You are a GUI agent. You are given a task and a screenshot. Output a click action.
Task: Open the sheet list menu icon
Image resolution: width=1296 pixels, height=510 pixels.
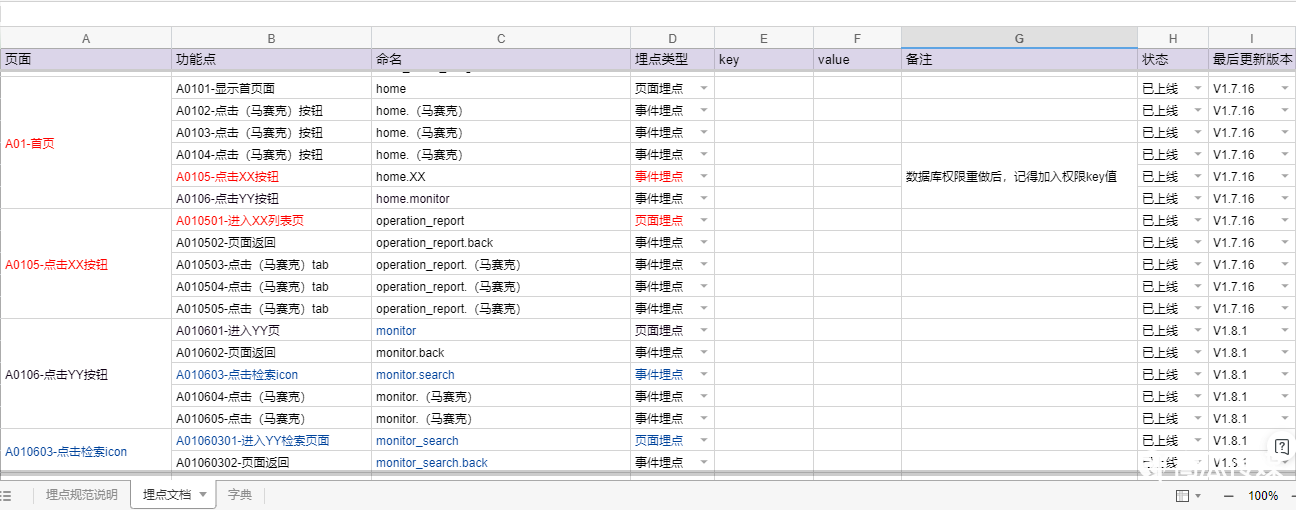point(7,495)
